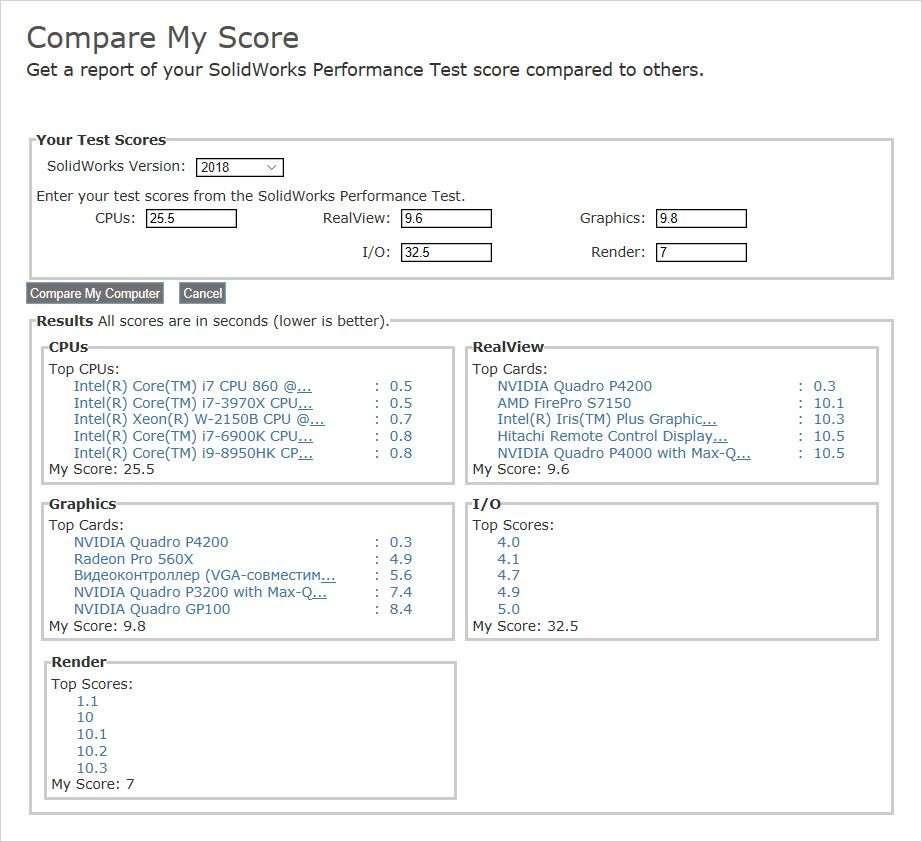Open NVIDIA Quadro P3200 with Max-Q link

click(x=200, y=592)
